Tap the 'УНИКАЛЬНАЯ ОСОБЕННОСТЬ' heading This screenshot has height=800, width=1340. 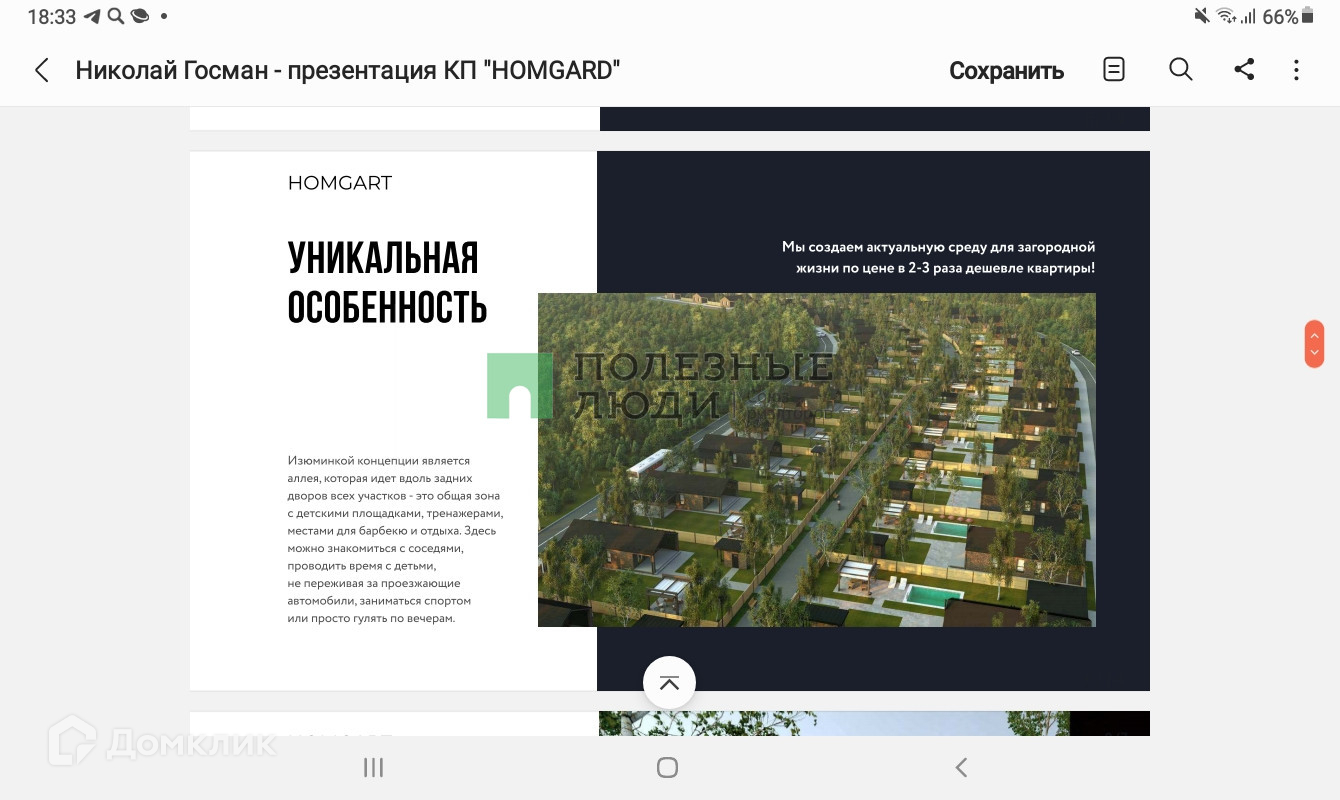(x=387, y=283)
